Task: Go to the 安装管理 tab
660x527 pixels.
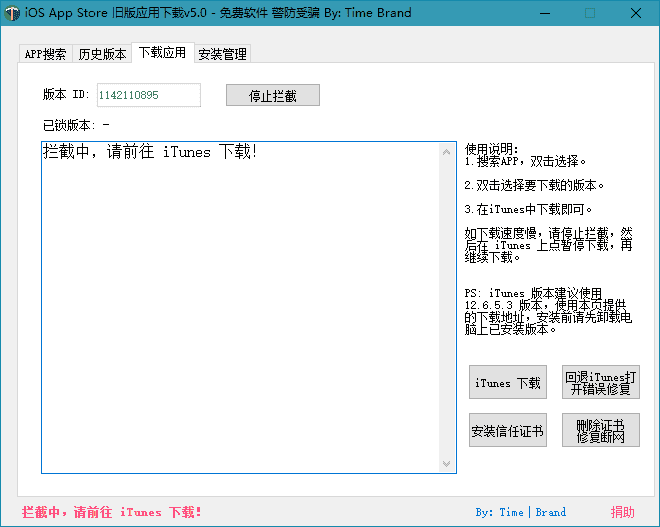Action: 222,54
